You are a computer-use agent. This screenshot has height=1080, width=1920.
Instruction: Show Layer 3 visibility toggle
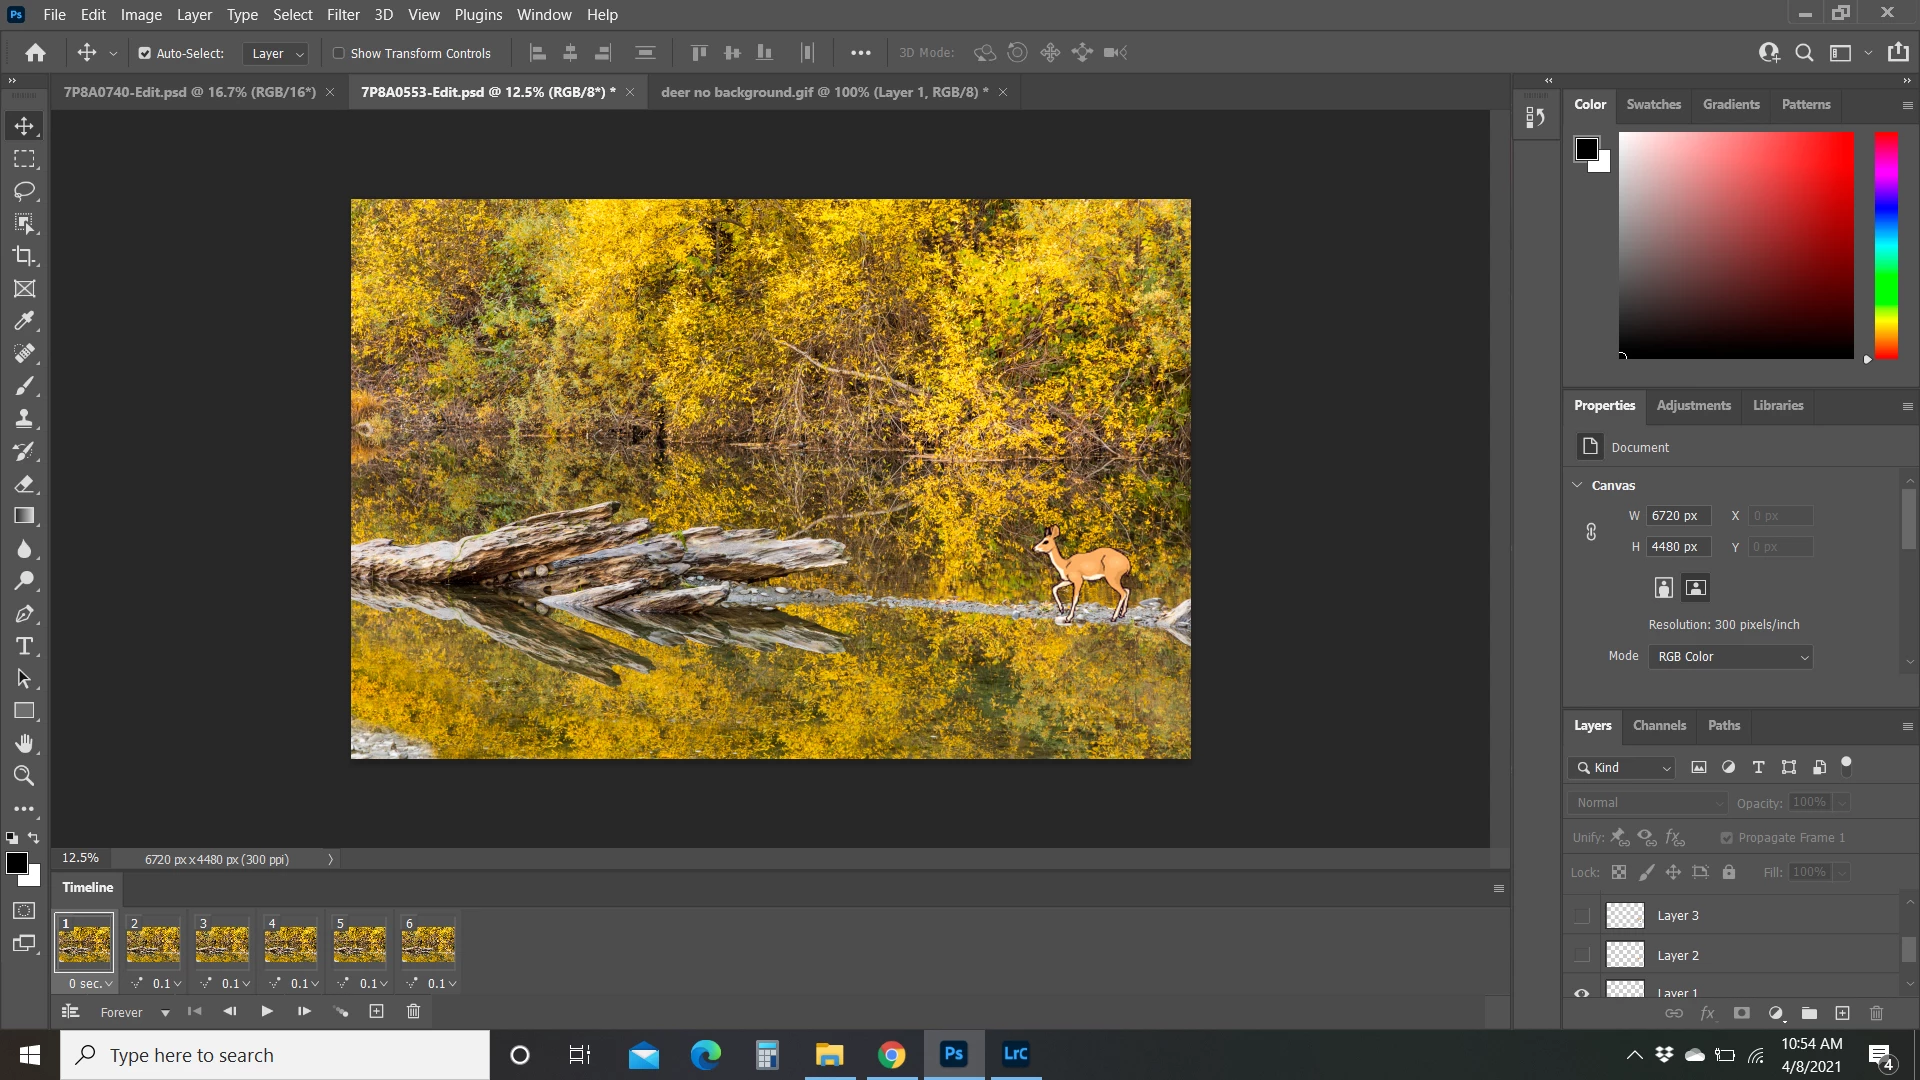click(x=1581, y=915)
